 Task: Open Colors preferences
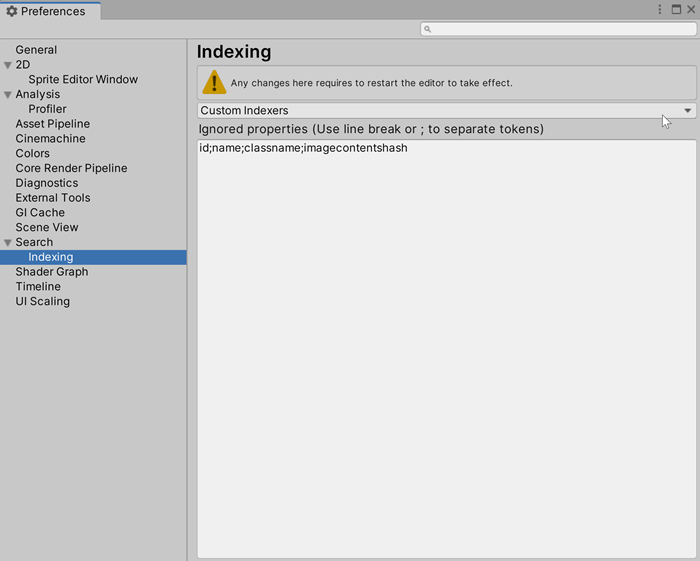[33, 153]
